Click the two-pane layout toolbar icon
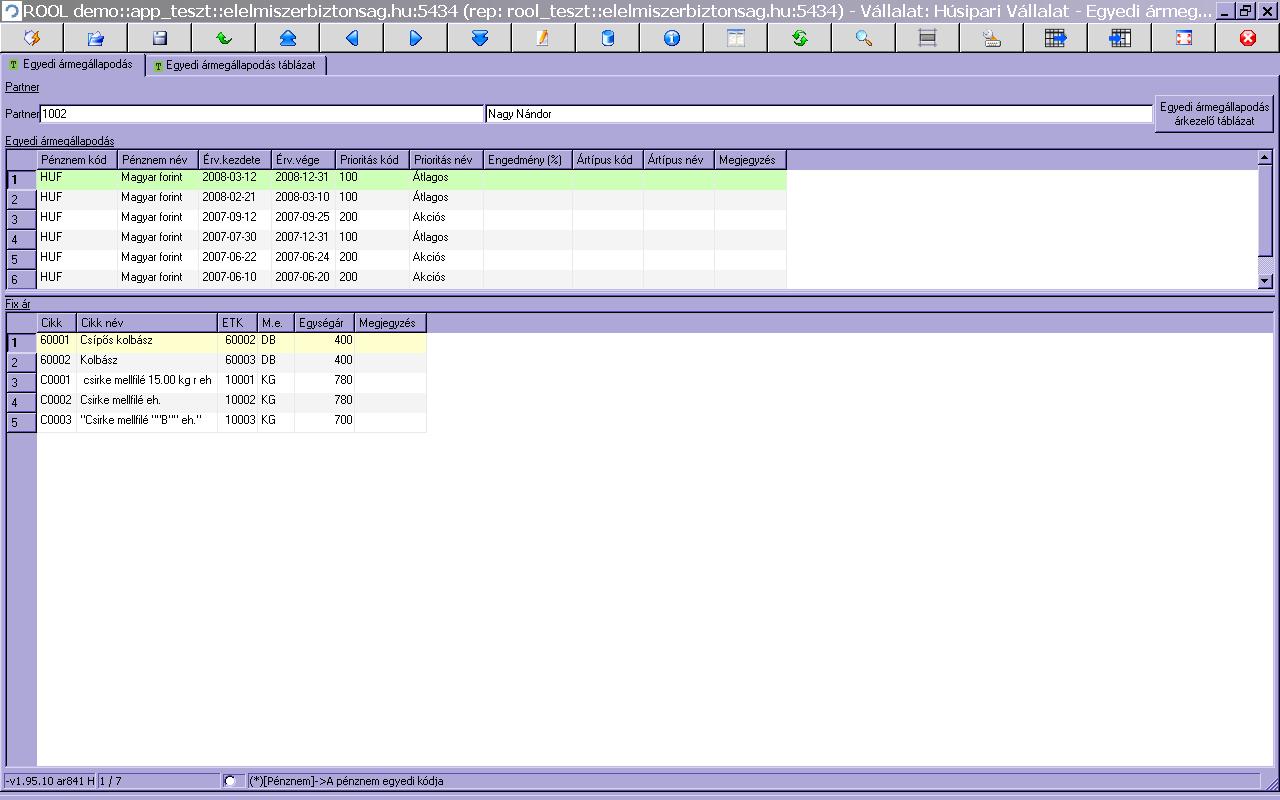This screenshot has height=800, width=1280. [x=736, y=38]
